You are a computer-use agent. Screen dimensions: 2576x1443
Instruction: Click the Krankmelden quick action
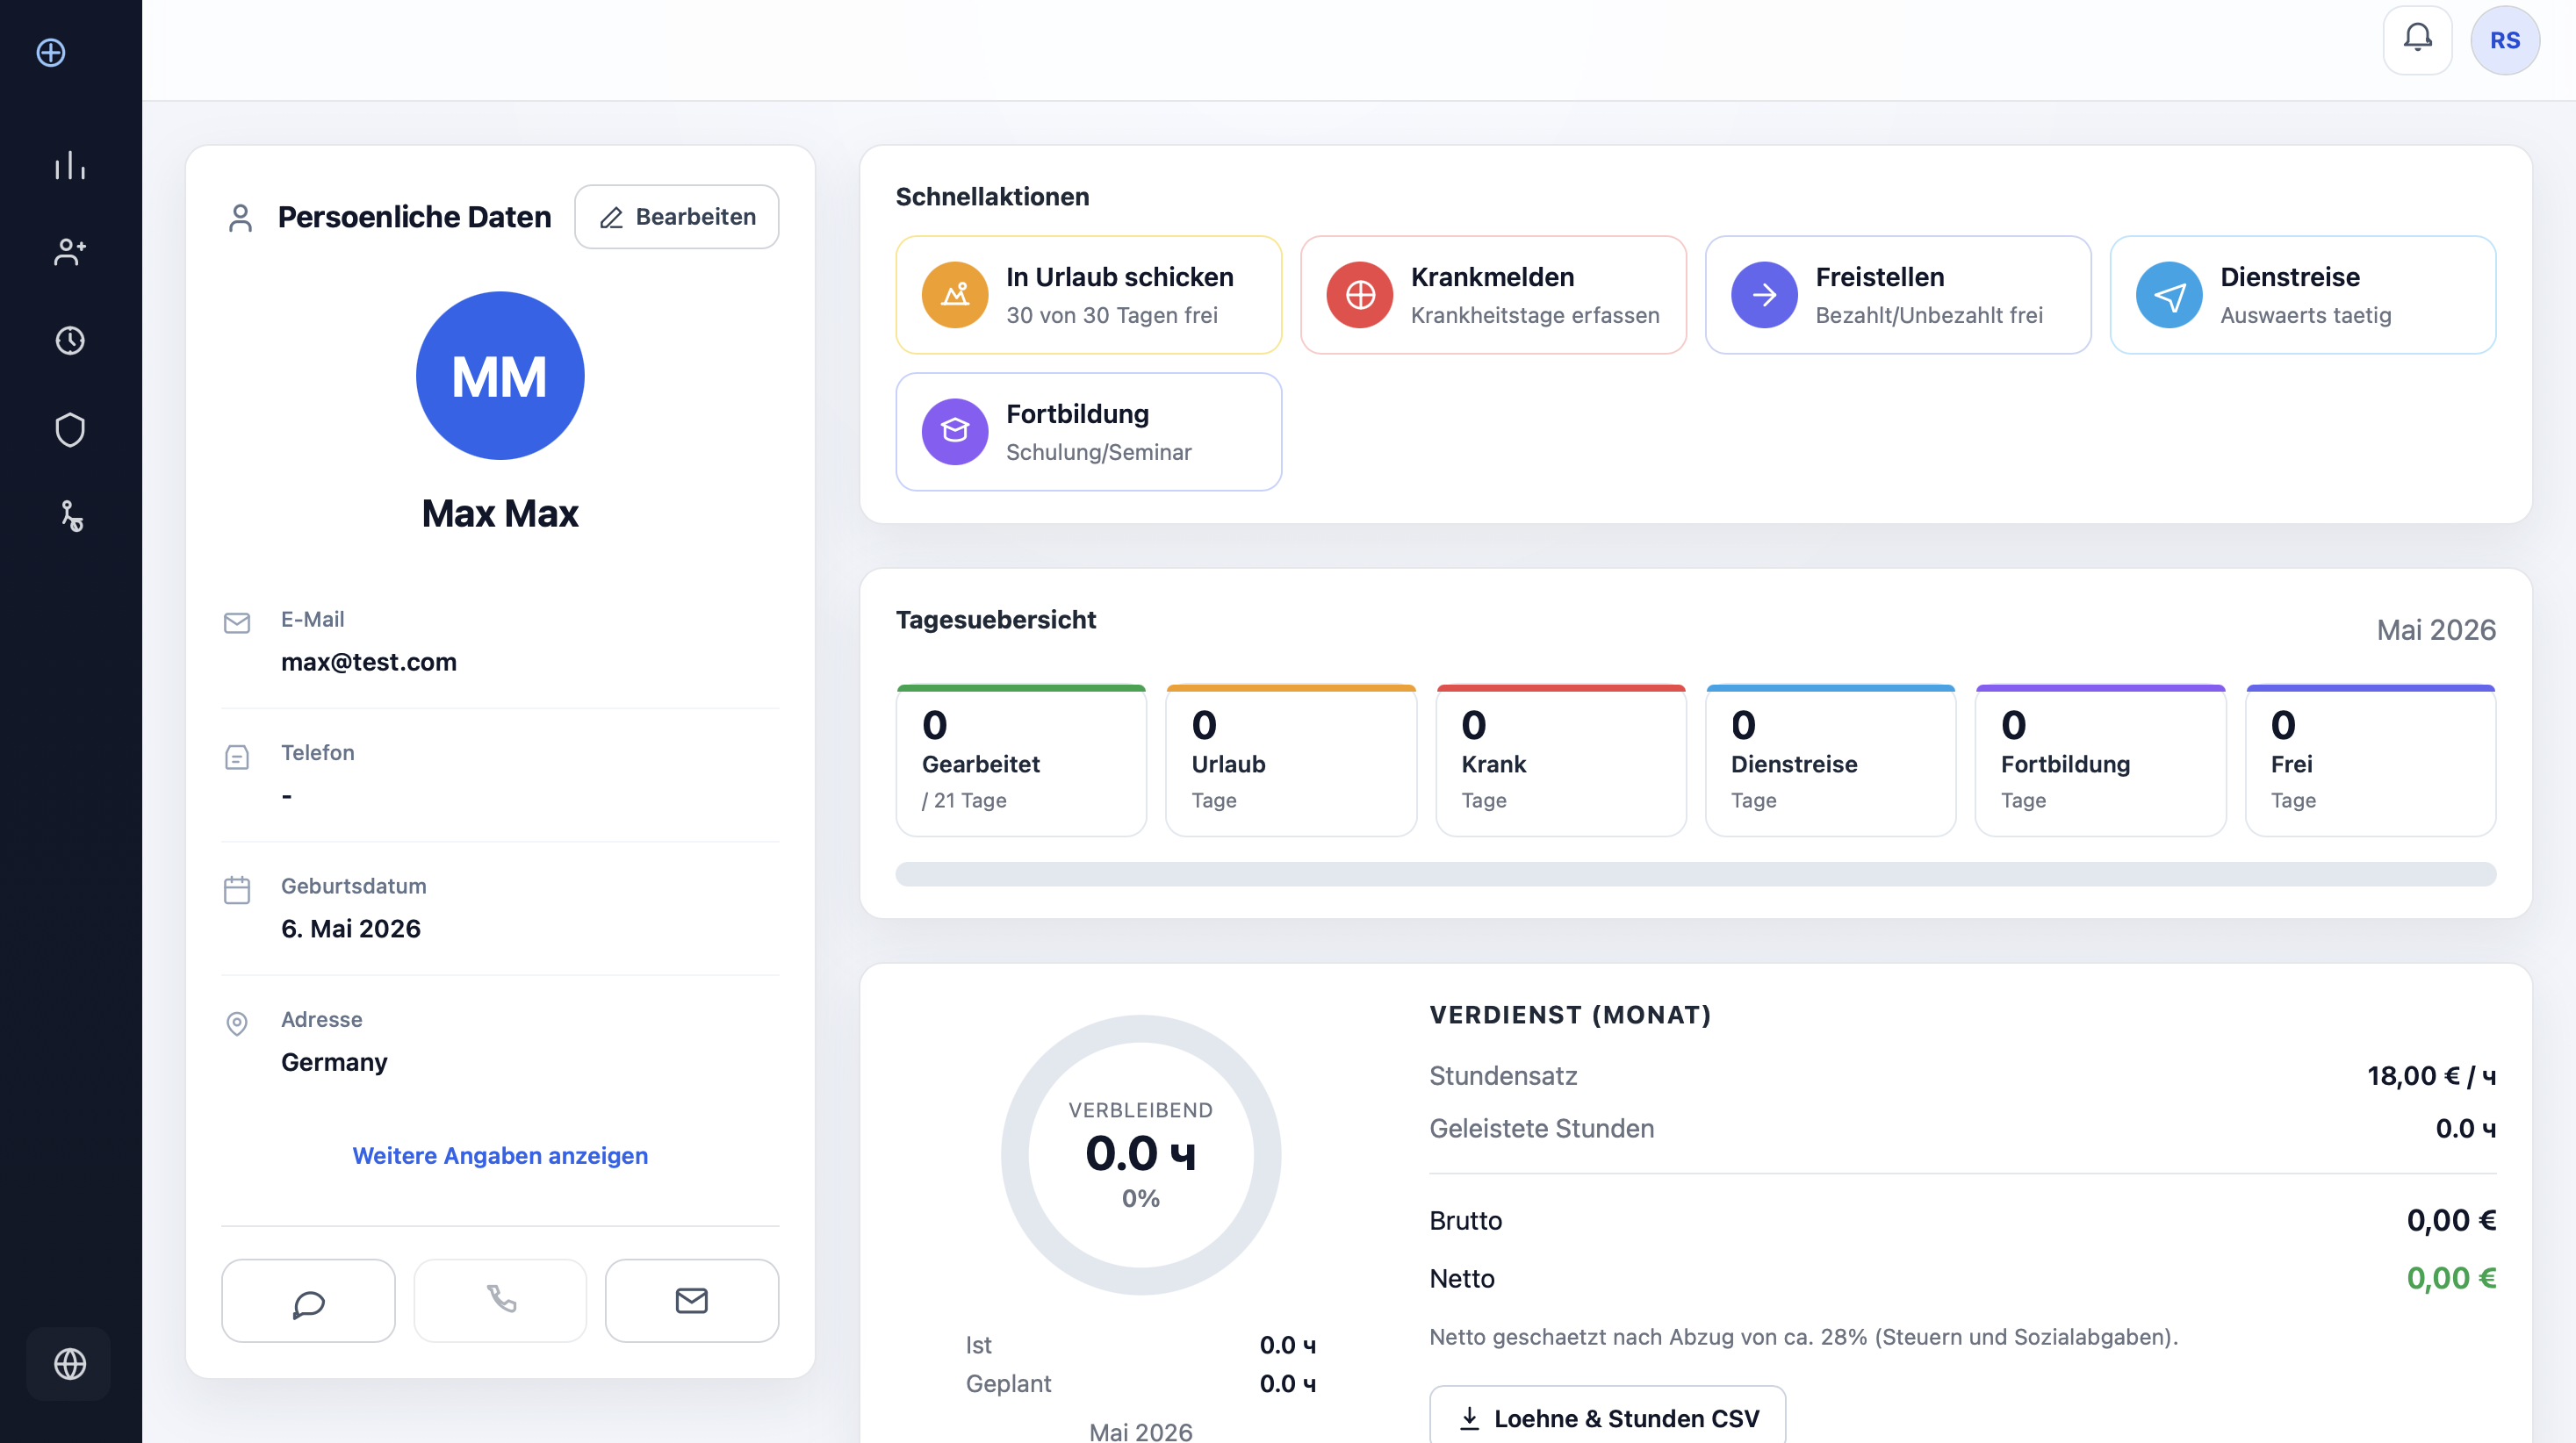(x=1494, y=295)
